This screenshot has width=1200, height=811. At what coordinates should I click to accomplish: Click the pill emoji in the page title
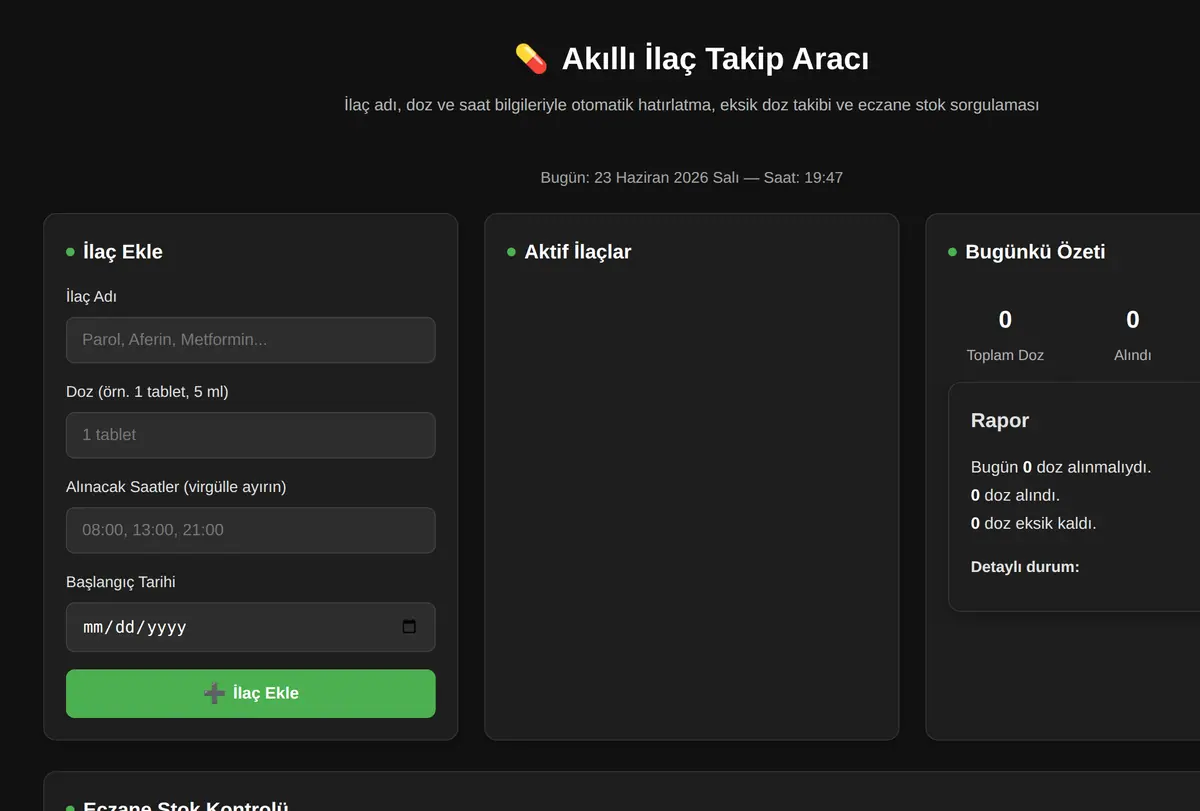[x=531, y=59]
